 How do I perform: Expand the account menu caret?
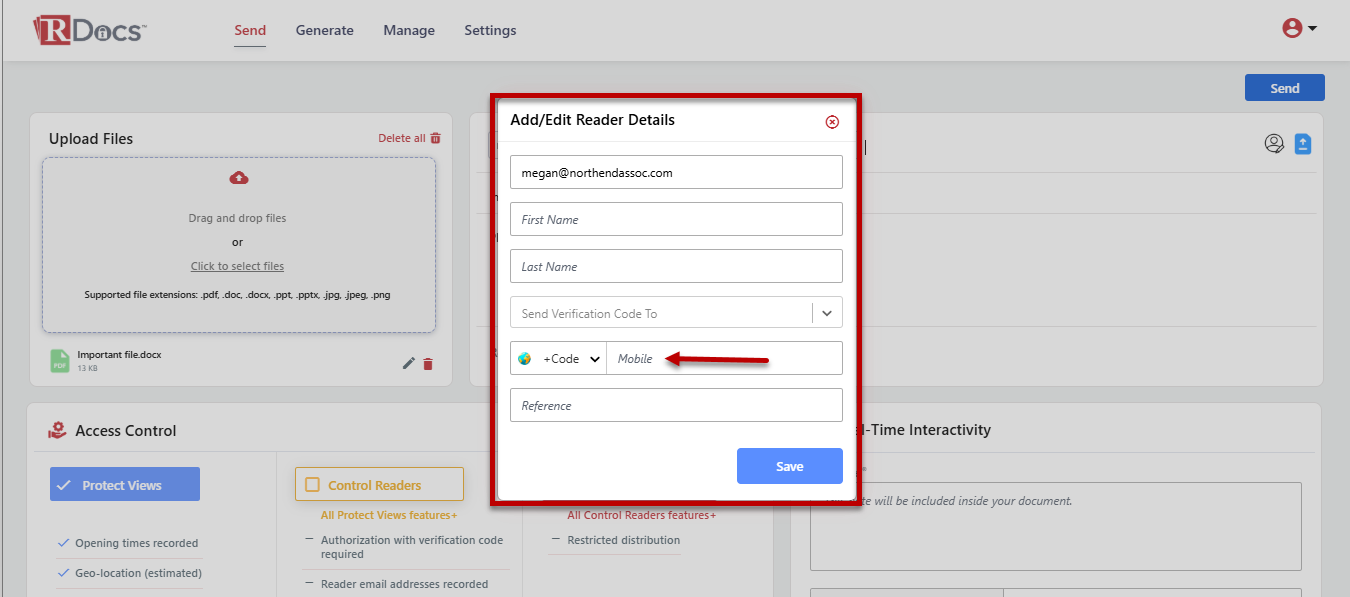click(1312, 29)
